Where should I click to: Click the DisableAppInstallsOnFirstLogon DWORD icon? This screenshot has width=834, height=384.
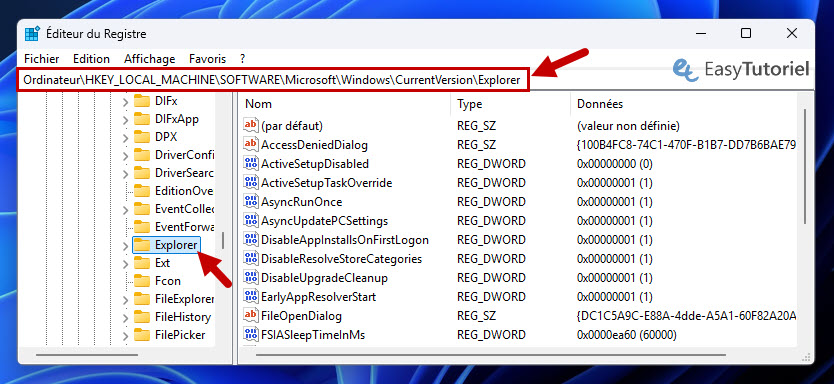click(251, 239)
